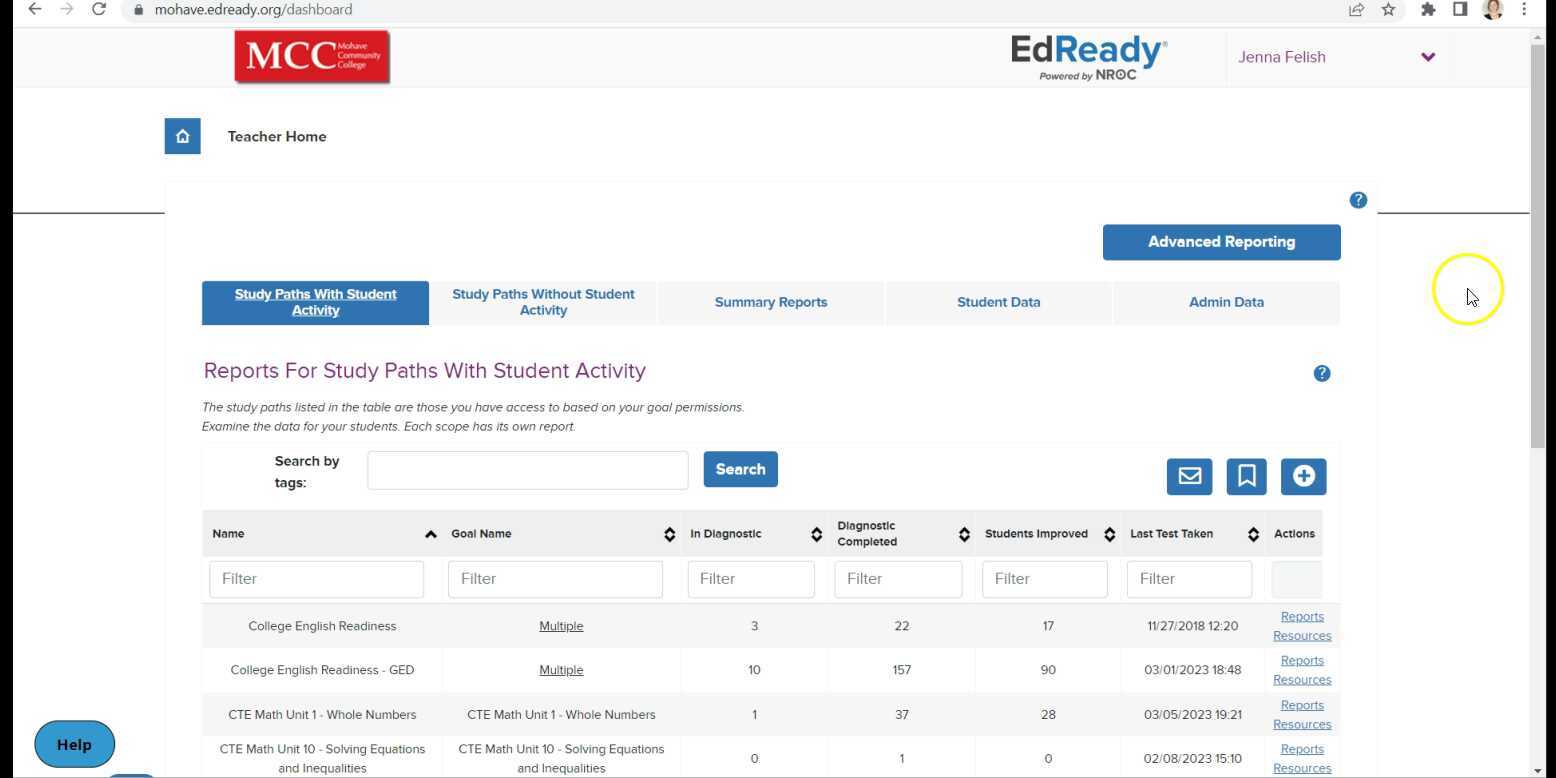The width and height of the screenshot is (1556, 778).
Task: Open the email report icon
Action: pyautogui.click(x=1189, y=477)
